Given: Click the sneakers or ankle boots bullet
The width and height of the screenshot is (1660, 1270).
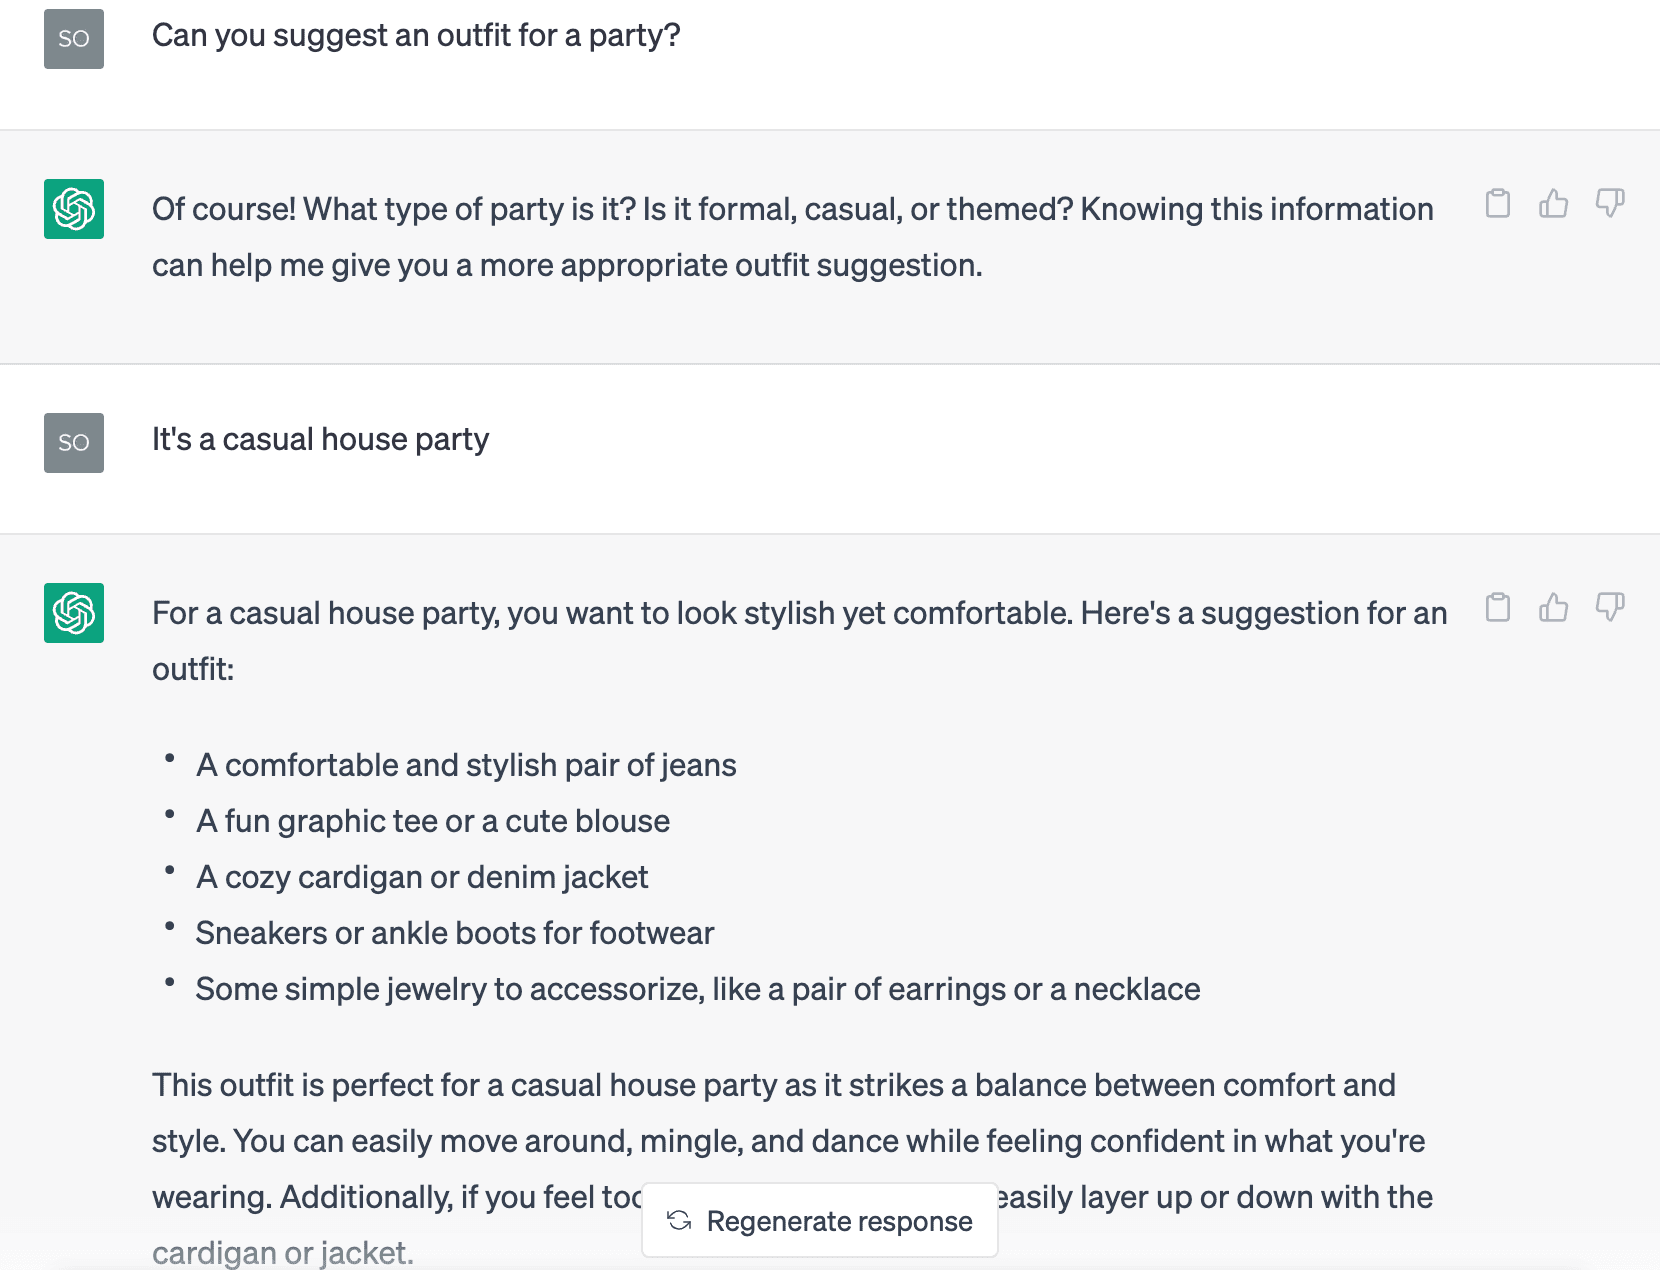Looking at the screenshot, I should click(x=455, y=933).
